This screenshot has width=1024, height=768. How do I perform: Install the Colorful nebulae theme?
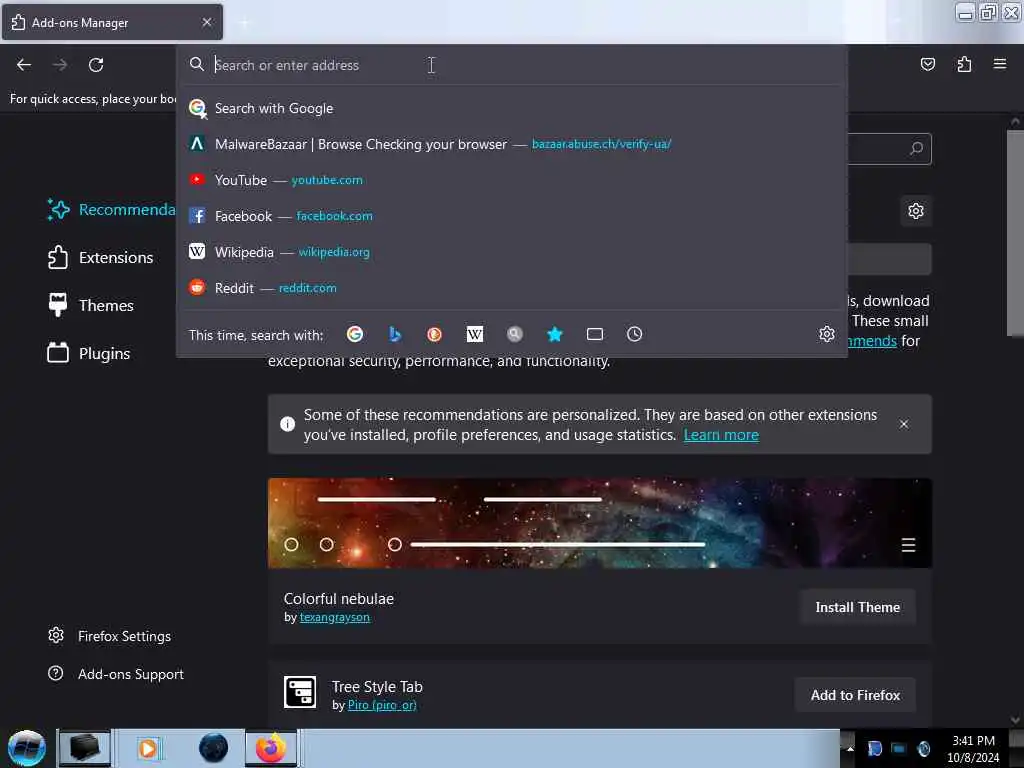tap(857, 607)
